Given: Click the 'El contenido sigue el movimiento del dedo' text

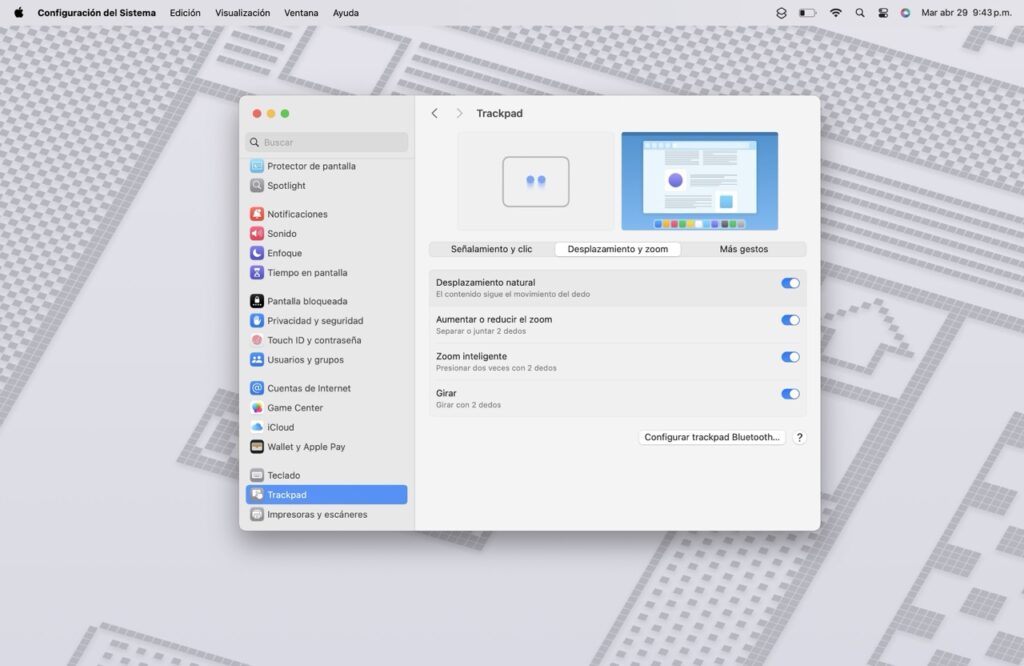Looking at the screenshot, I should (513, 294).
